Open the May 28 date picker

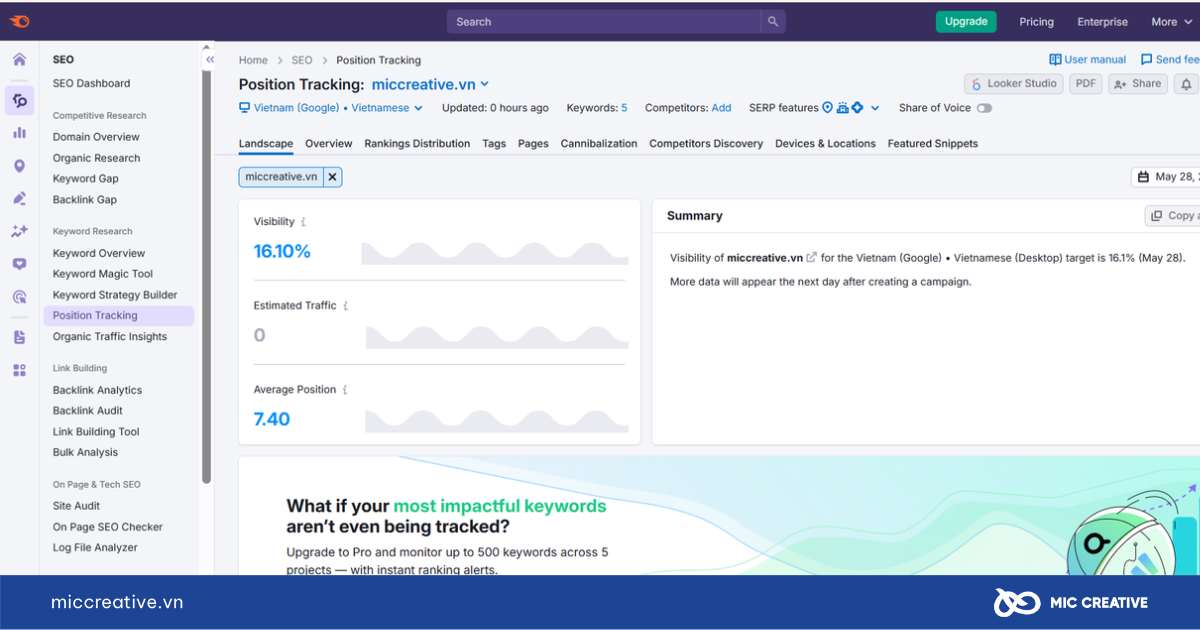pyautogui.click(x=1166, y=177)
